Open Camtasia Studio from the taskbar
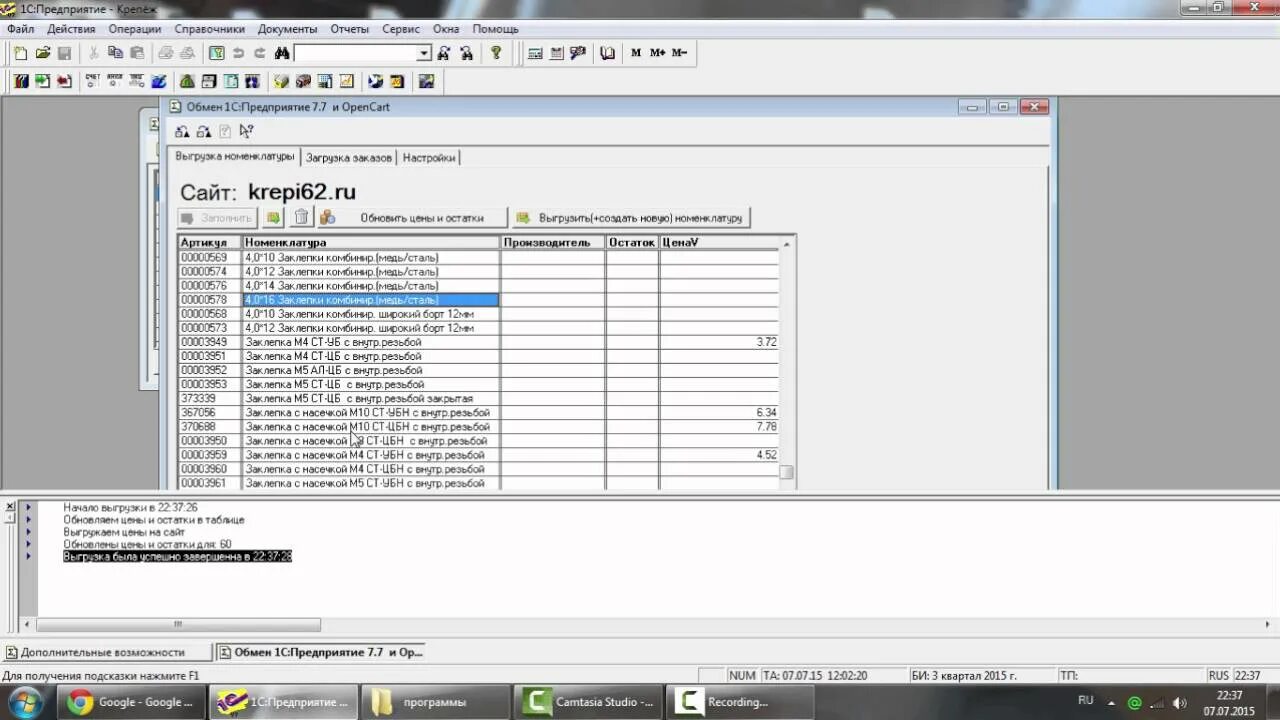The width and height of the screenshot is (1280, 720). pyautogui.click(x=590, y=702)
